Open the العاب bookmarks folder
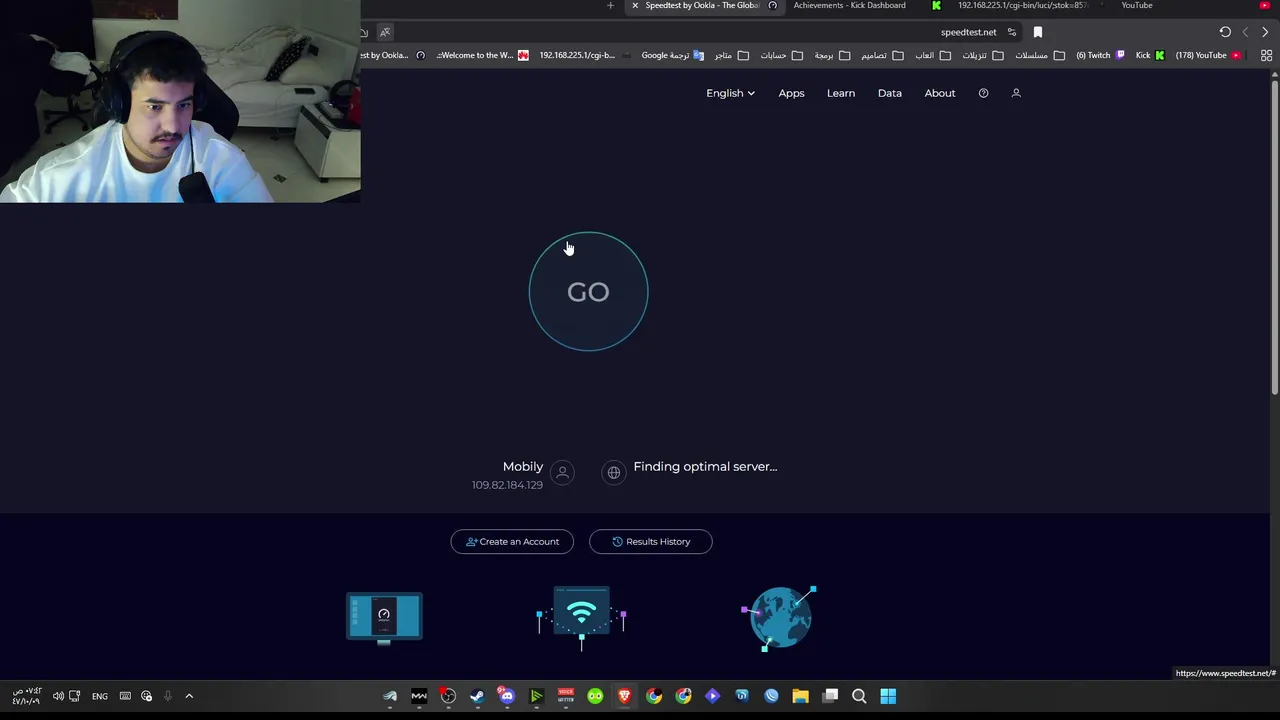The height and width of the screenshot is (720, 1280). pyautogui.click(x=933, y=55)
